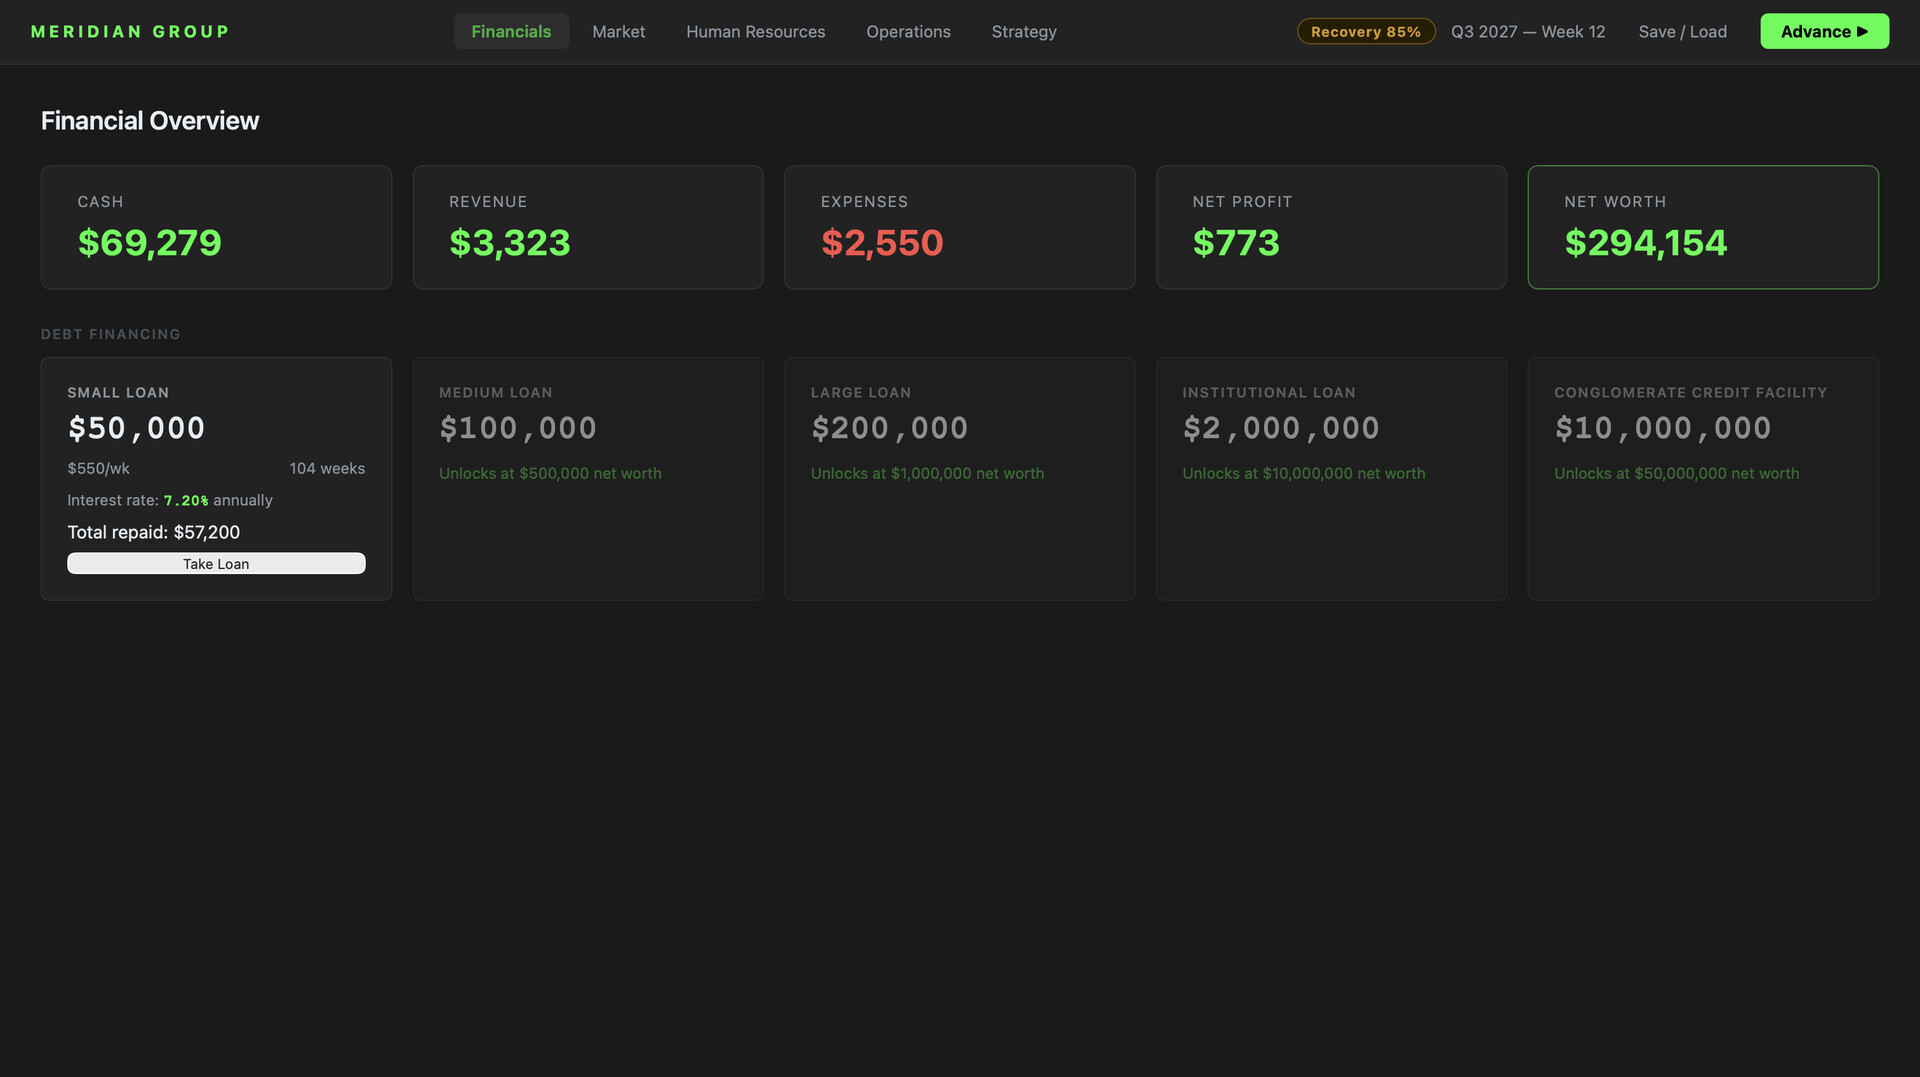Viewport: 1920px width, 1077px height.
Task: Click the Conglomerate Credit Facility card
Action: (1703, 478)
